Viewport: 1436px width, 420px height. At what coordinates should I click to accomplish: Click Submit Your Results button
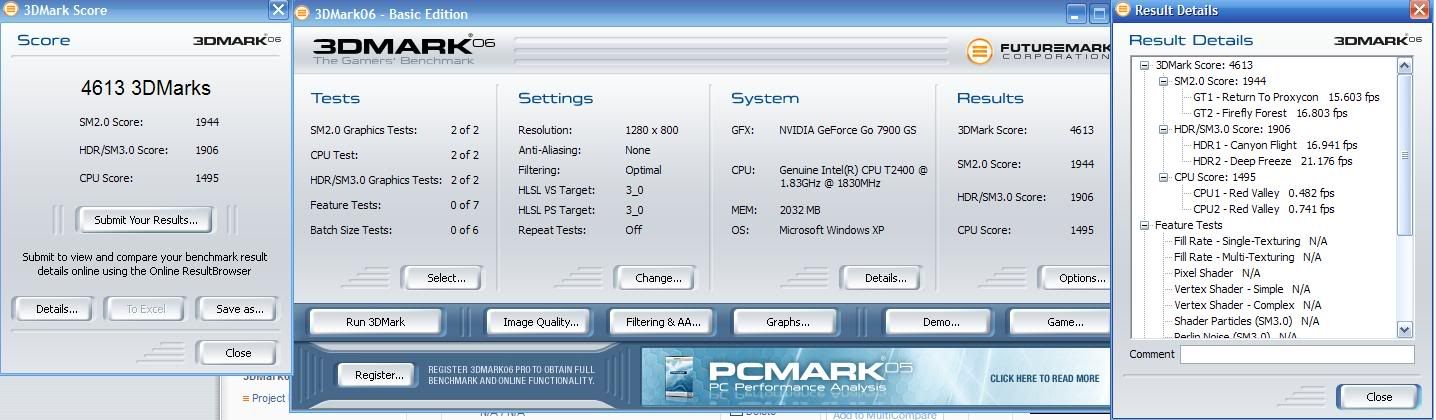coord(145,220)
